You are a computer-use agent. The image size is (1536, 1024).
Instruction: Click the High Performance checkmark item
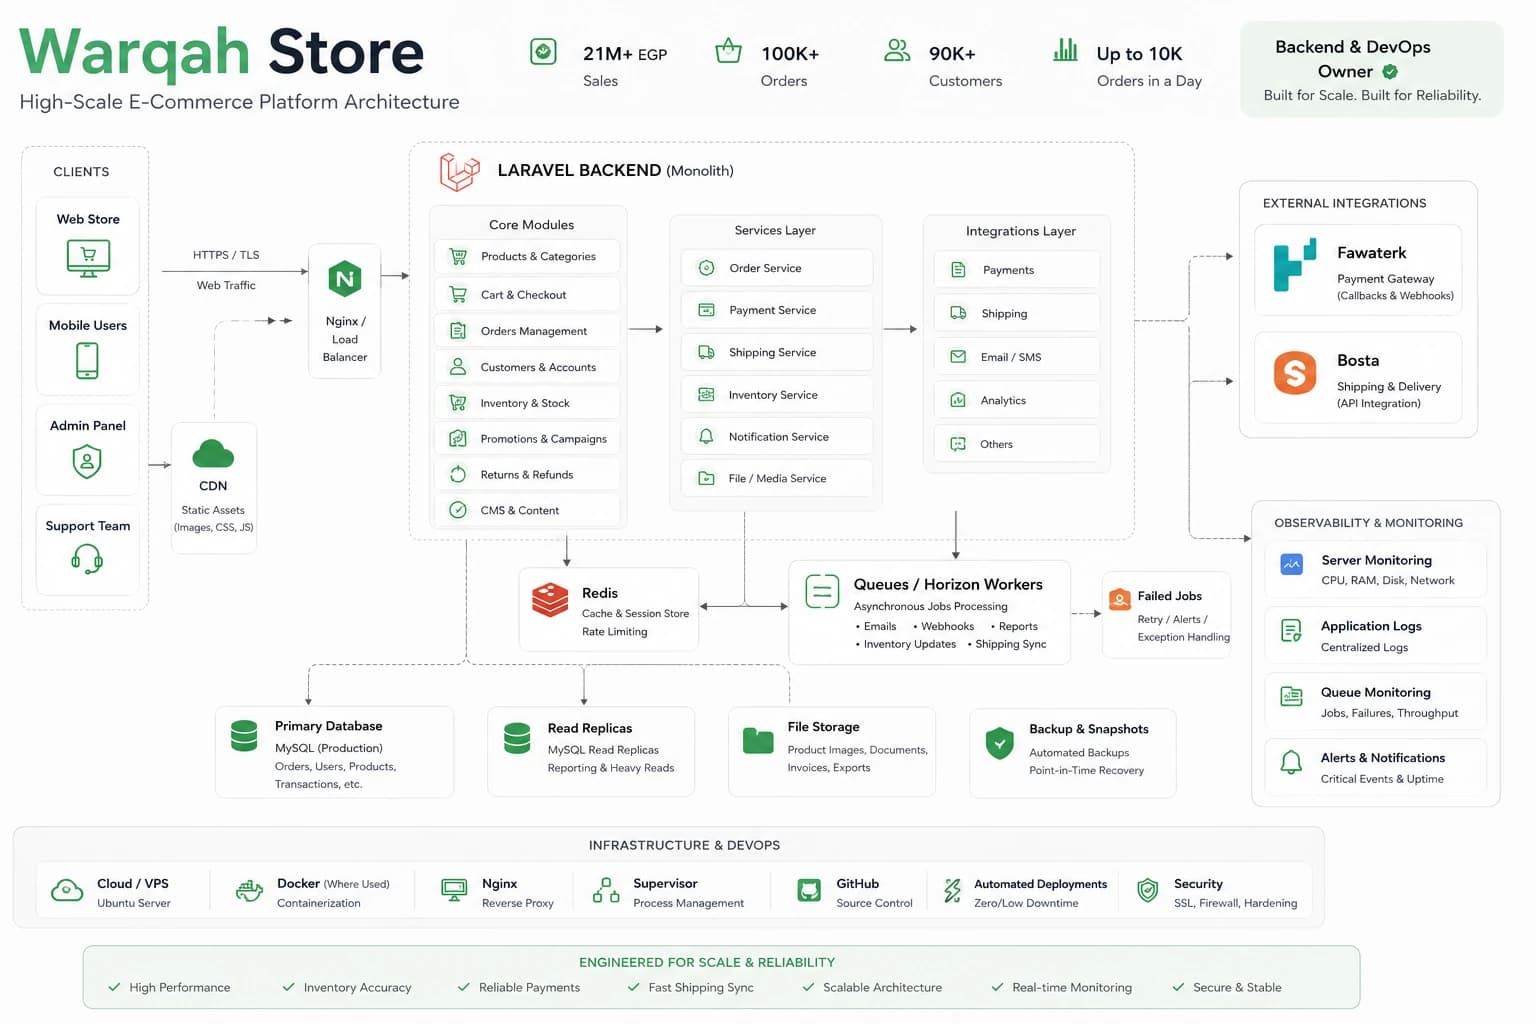(169, 987)
